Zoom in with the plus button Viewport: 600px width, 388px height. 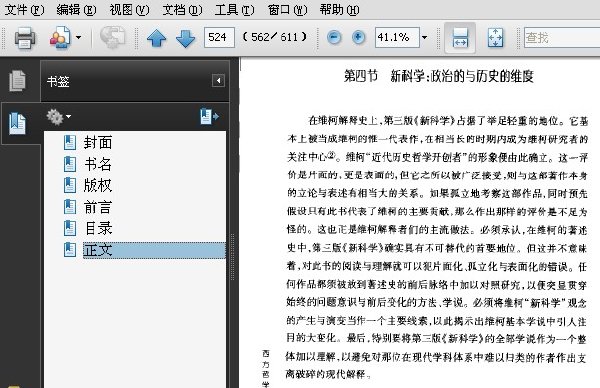coord(359,37)
